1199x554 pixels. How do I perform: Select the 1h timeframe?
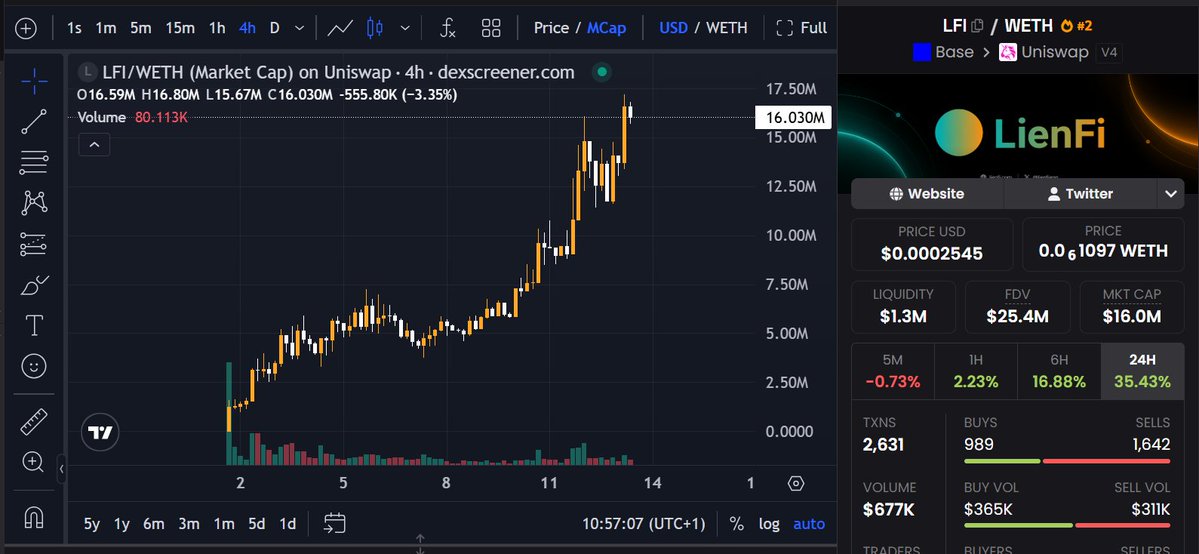pyautogui.click(x=217, y=28)
